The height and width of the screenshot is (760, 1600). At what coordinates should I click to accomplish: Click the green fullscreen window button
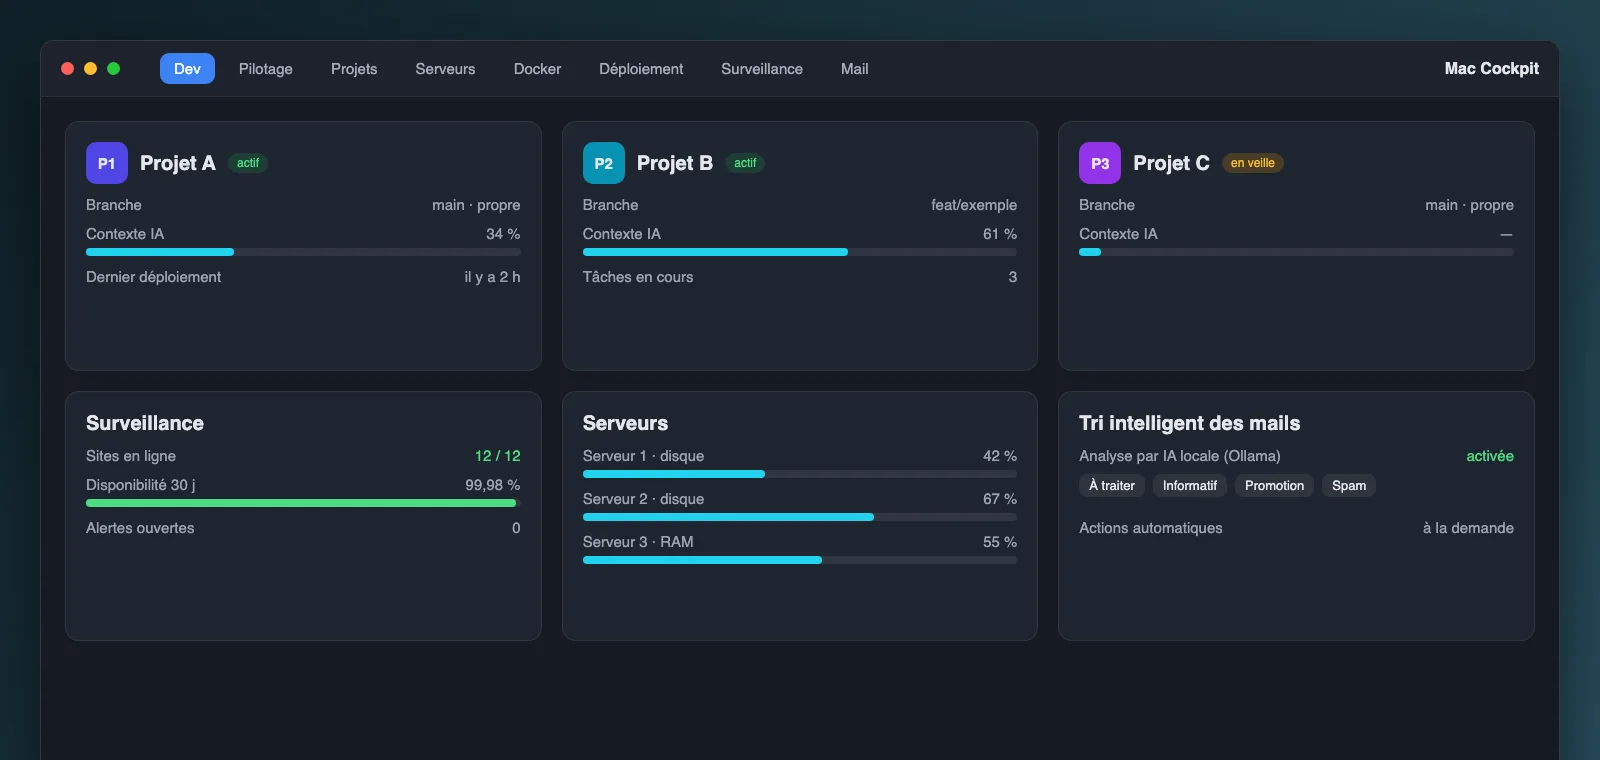coord(114,68)
